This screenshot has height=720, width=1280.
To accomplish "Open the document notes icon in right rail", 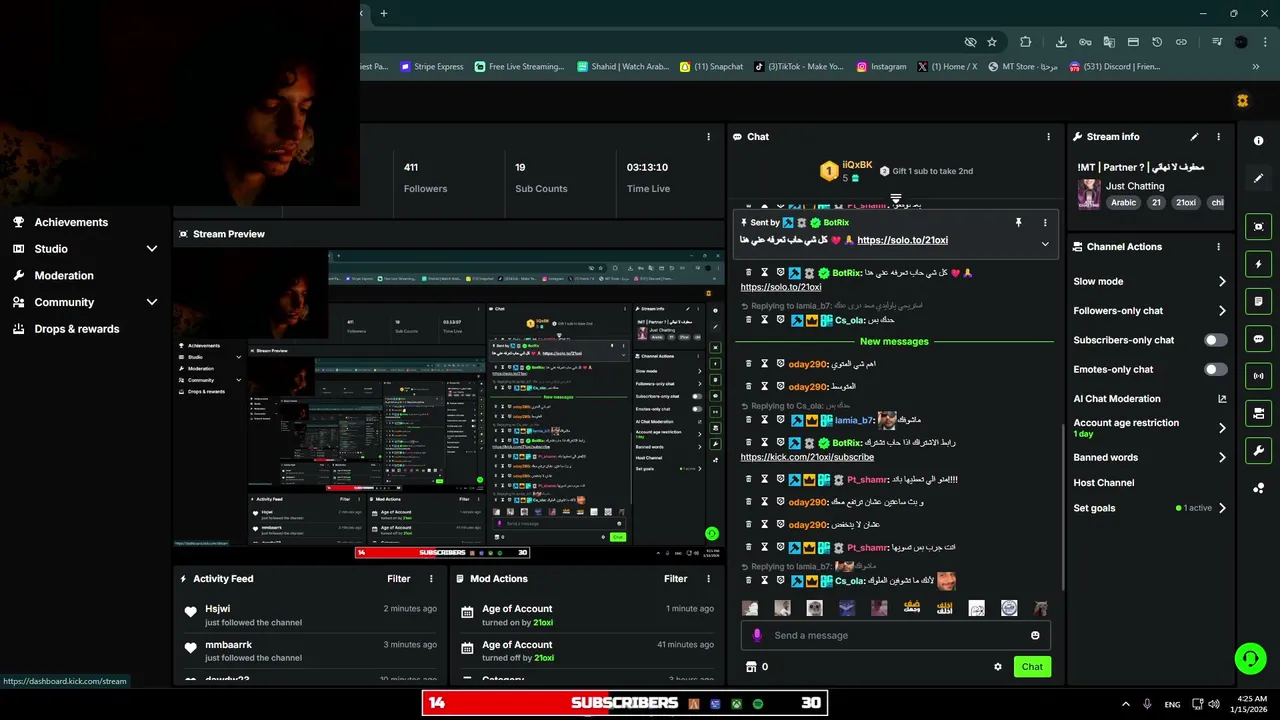I will click(x=1259, y=301).
